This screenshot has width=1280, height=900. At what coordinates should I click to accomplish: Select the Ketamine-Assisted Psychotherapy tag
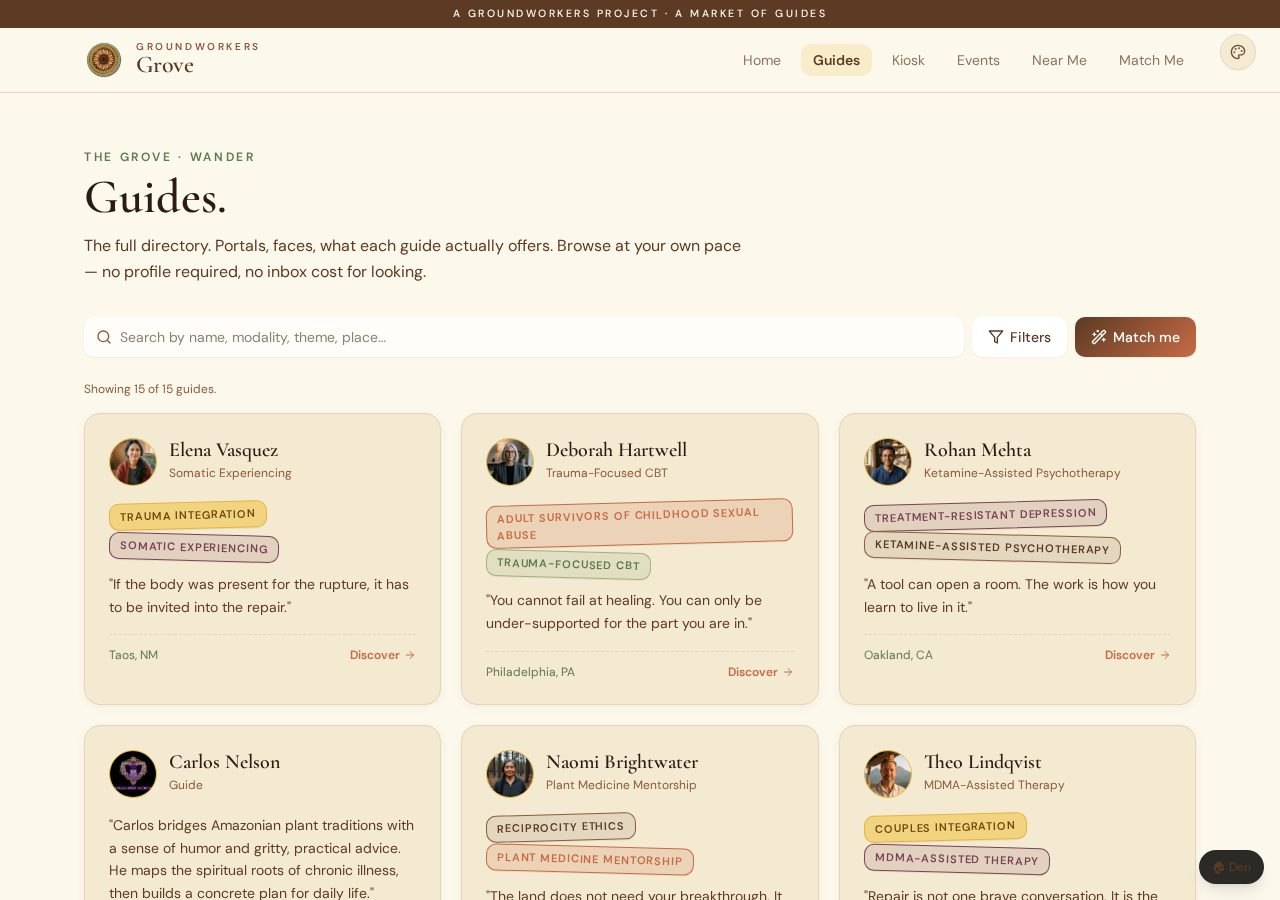click(992, 548)
